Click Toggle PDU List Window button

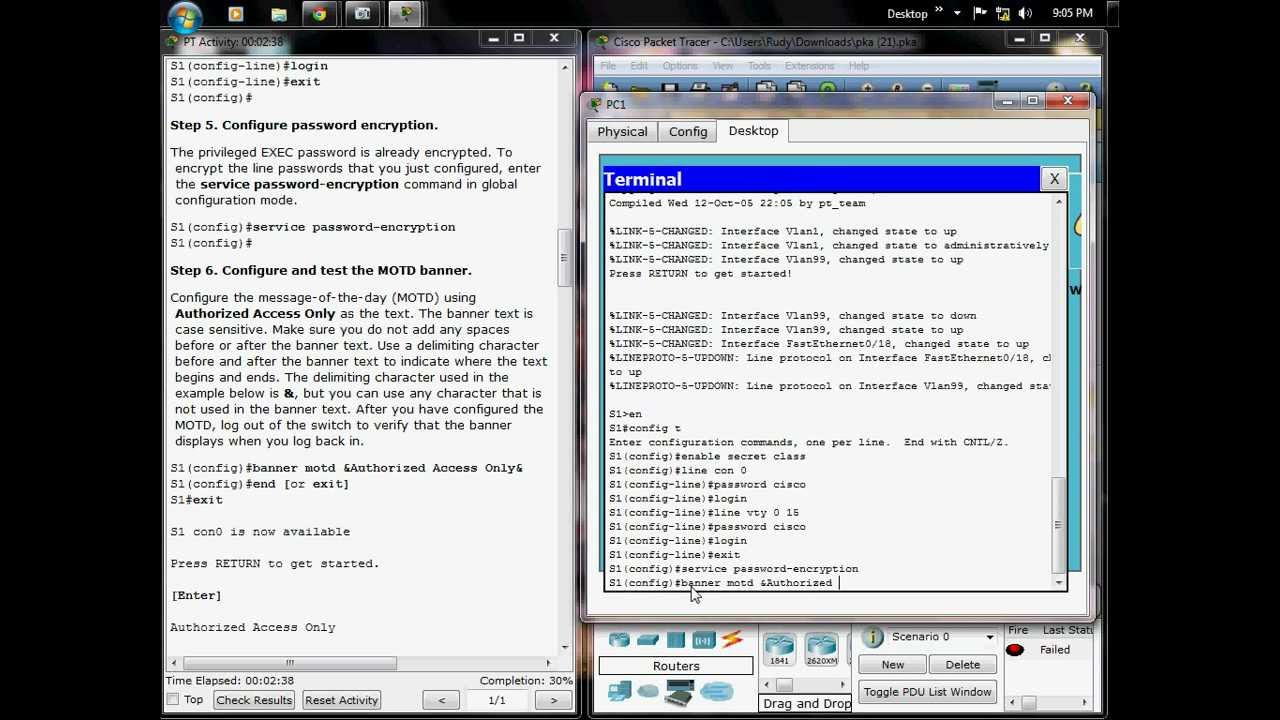coord(928,692)
